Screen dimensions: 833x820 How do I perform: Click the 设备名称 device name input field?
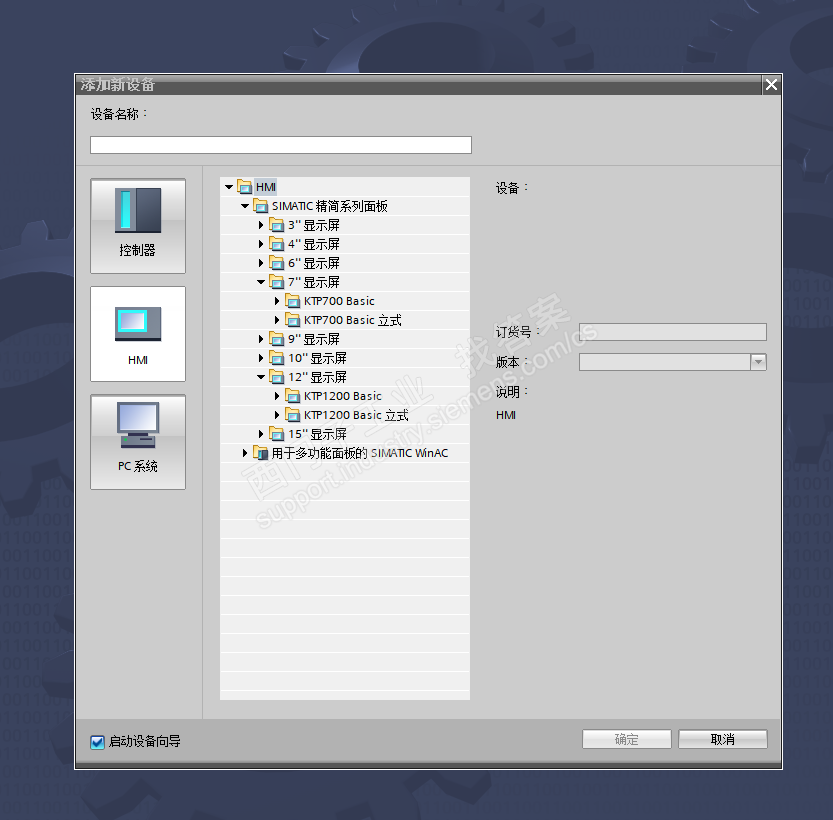point(281,145)
